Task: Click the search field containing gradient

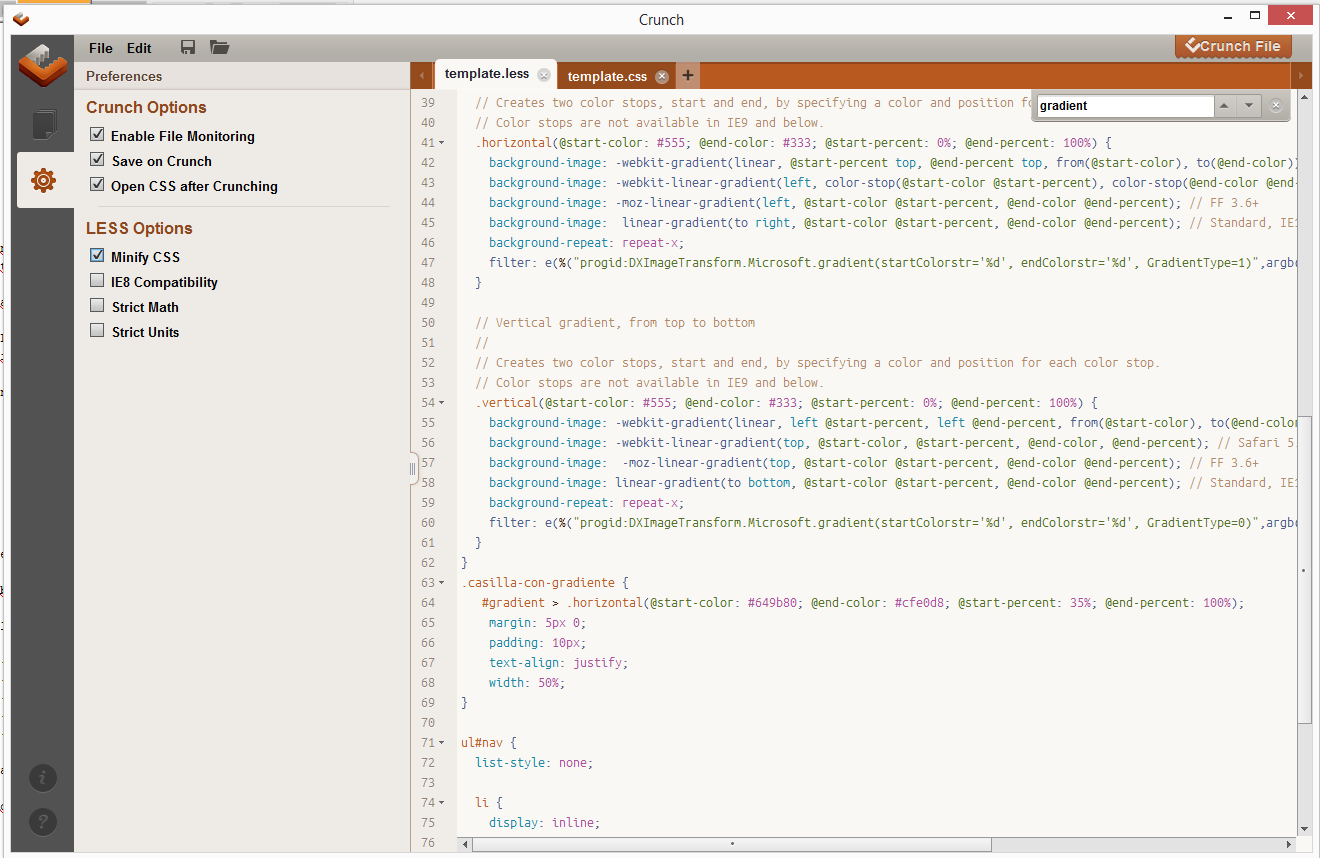Action: [1125, 105]
